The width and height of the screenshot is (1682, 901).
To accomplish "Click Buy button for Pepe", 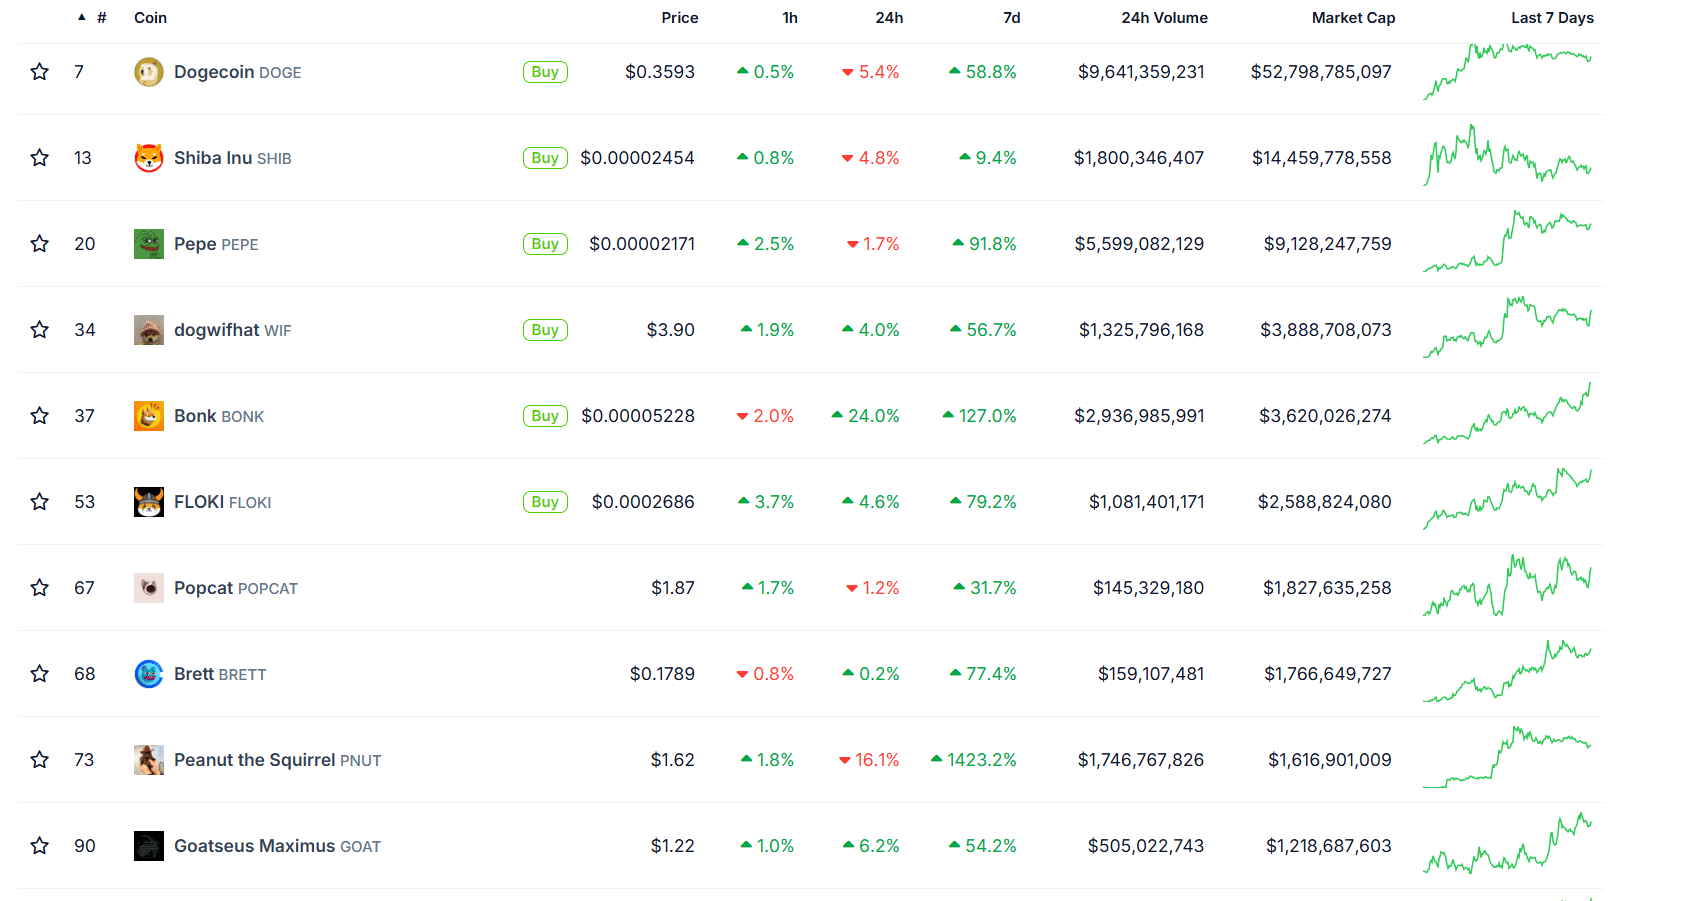I will [545, 244].
